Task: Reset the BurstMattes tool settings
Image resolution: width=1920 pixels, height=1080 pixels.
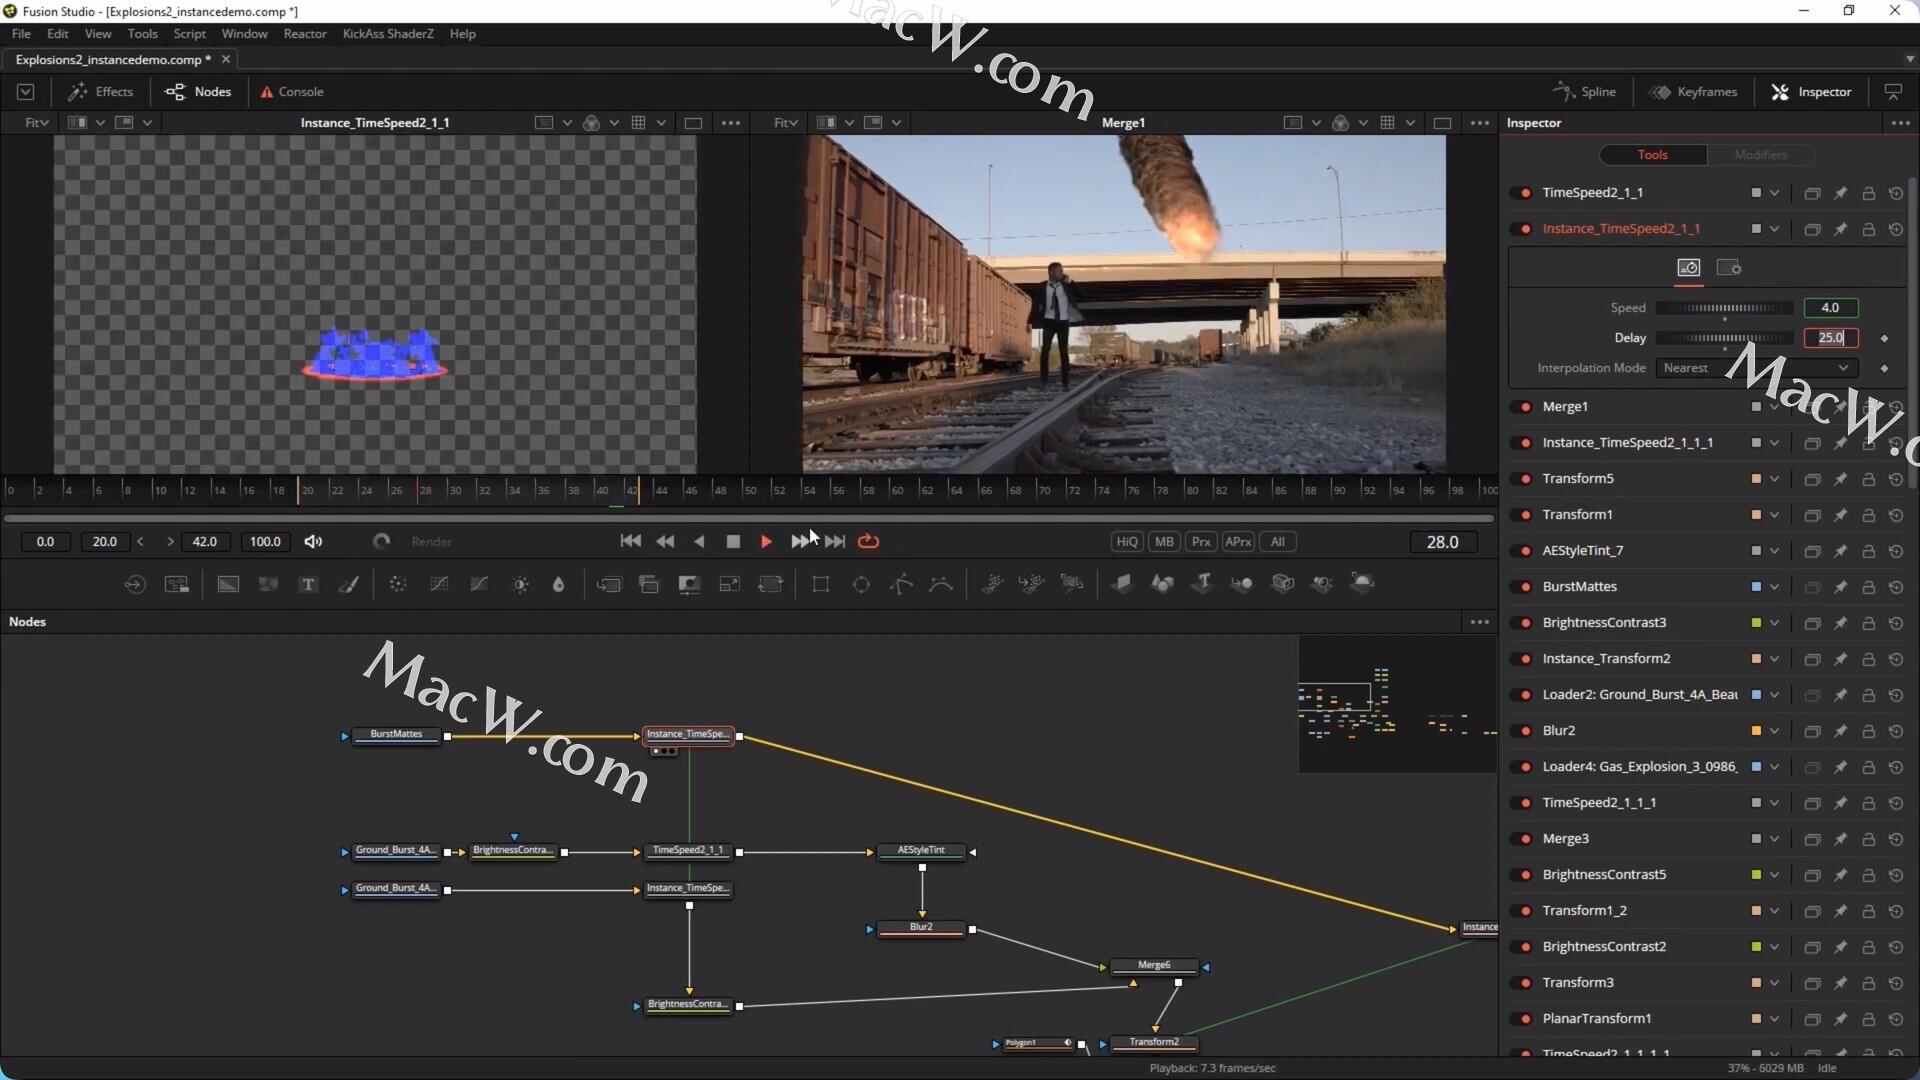Action: (x=1896, y=587)
